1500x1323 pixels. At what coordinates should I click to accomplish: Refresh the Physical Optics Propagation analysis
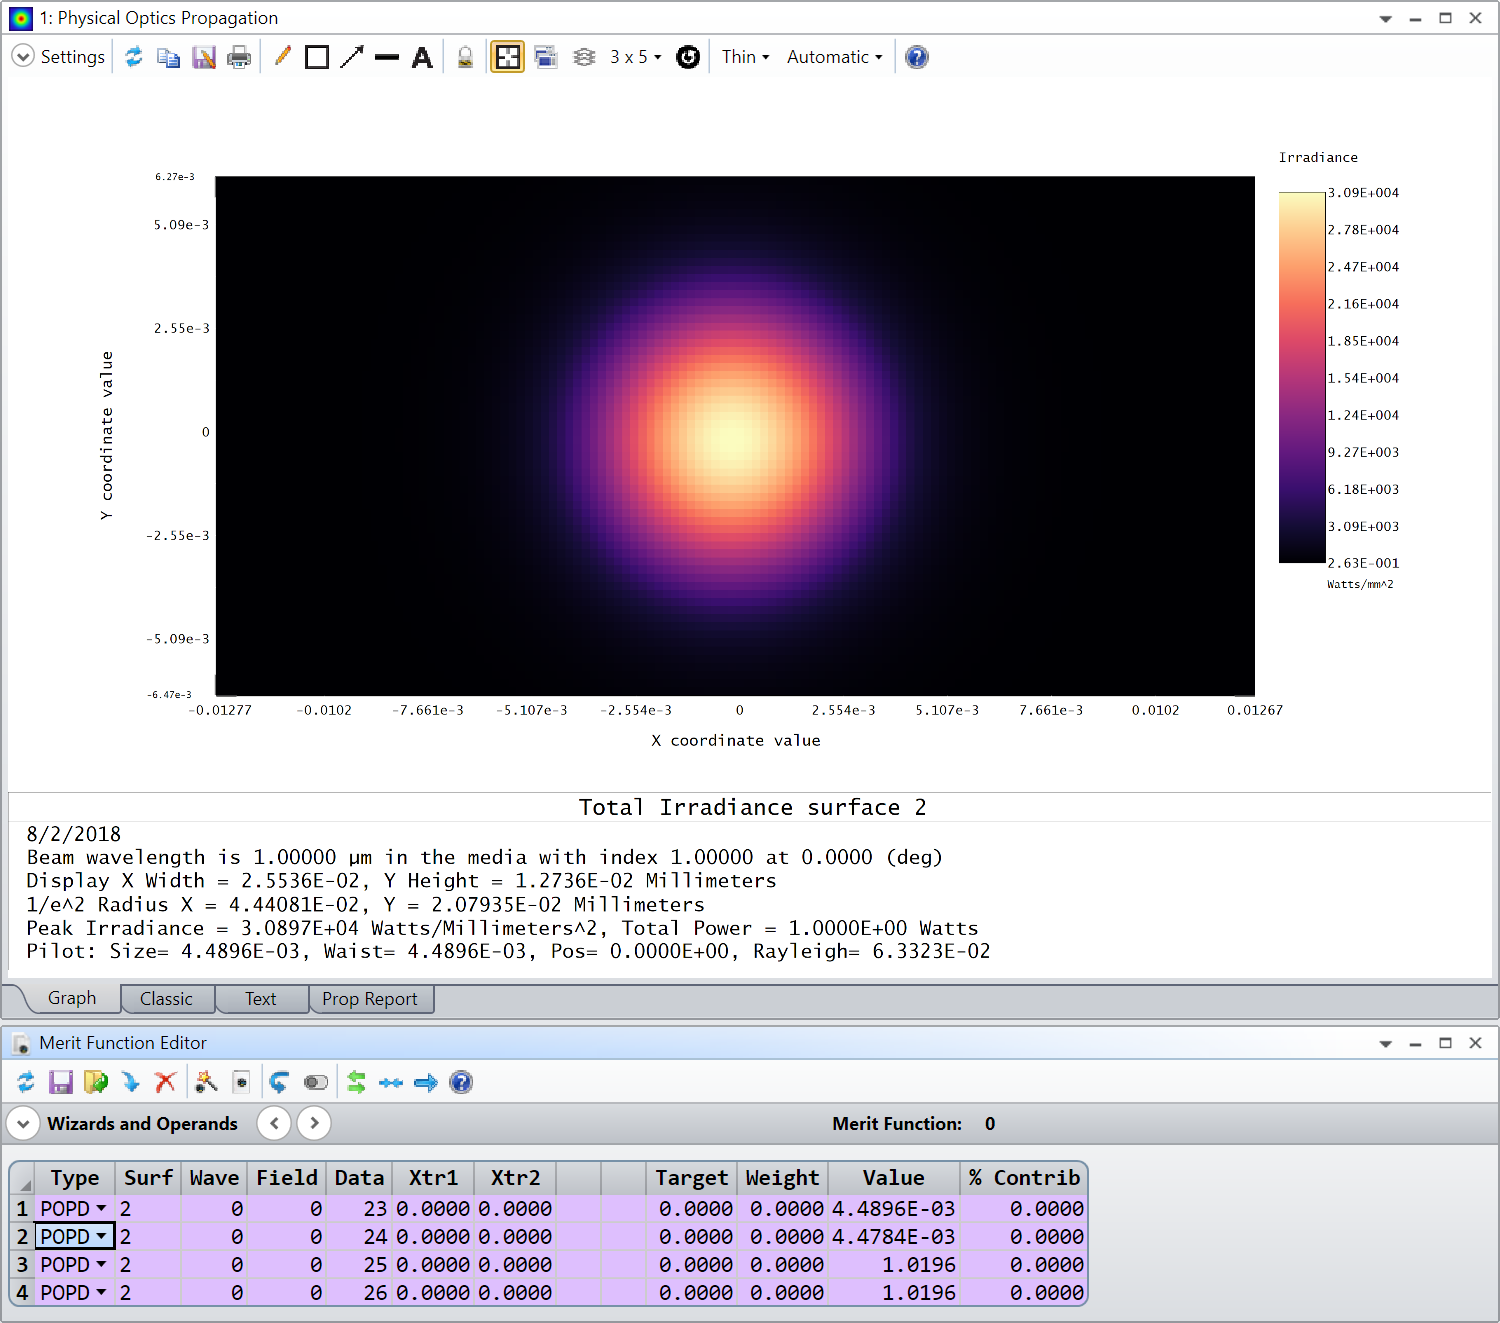[x=133, y=57]
